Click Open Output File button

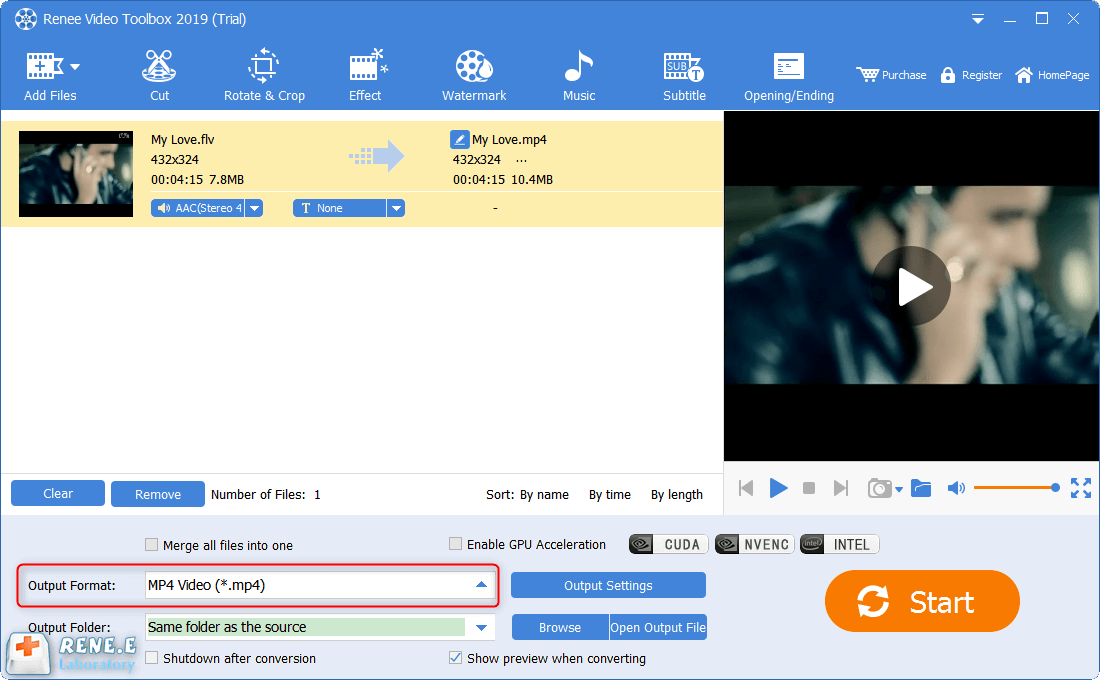point(658,627)
